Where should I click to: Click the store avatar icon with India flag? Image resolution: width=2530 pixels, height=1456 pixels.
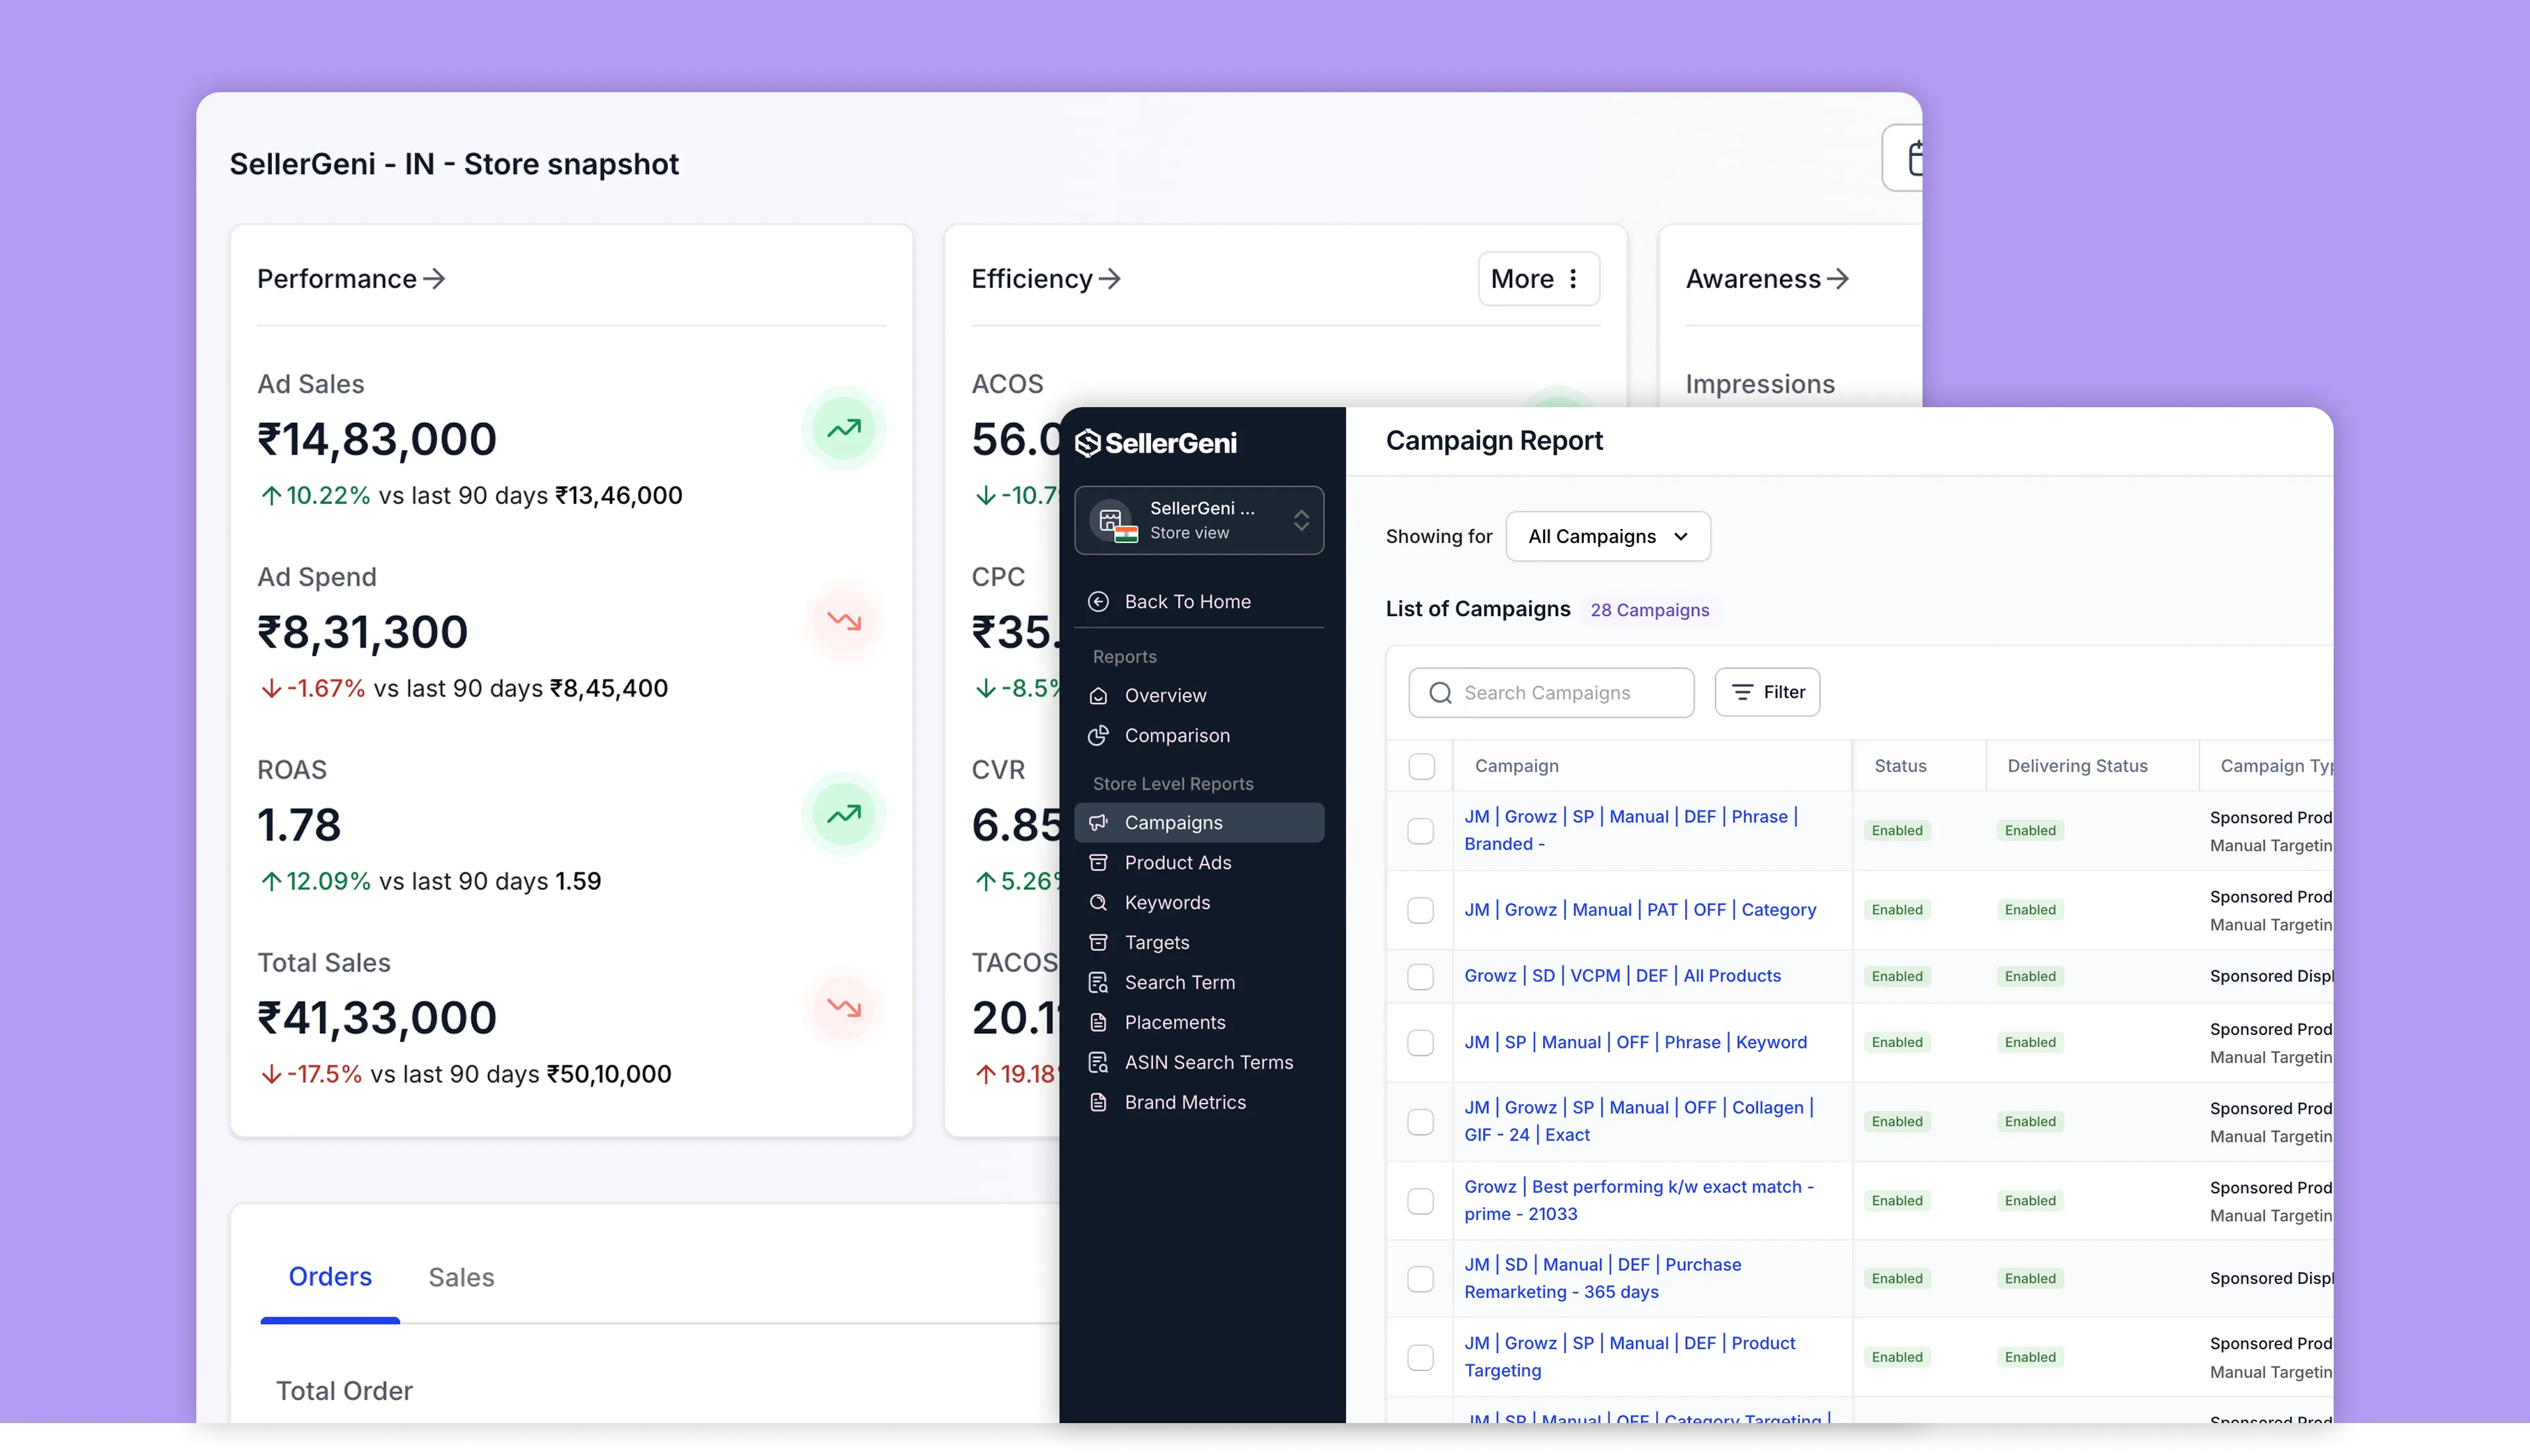coord(1113,521)
